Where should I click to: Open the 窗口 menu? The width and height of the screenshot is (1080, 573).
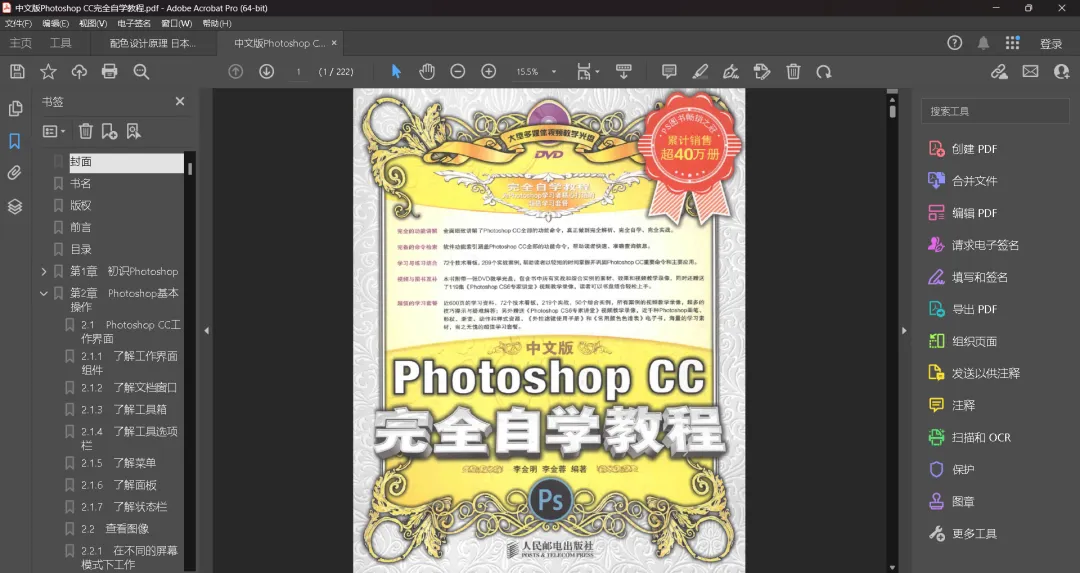[x=177, y=23]
